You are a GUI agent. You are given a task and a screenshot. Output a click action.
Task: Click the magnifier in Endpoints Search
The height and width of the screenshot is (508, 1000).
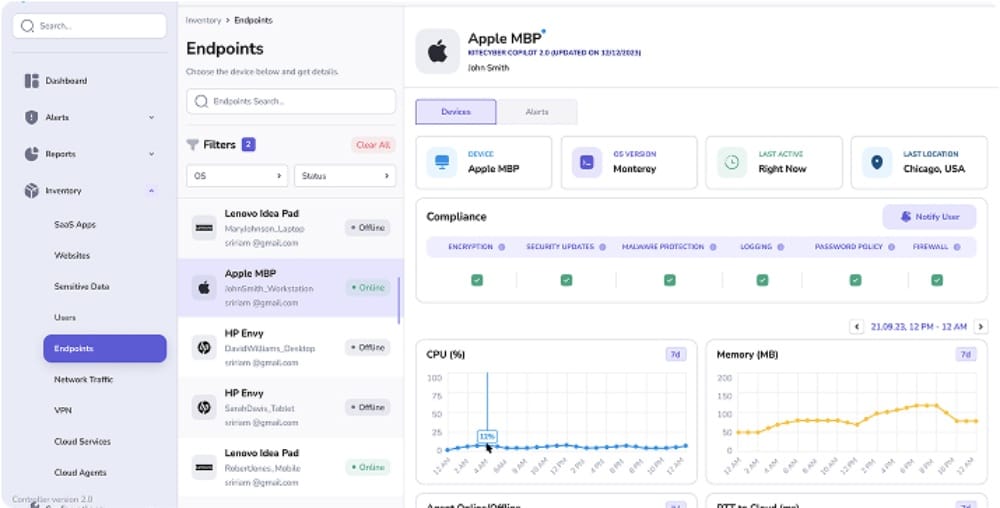[x=202, y=101]
